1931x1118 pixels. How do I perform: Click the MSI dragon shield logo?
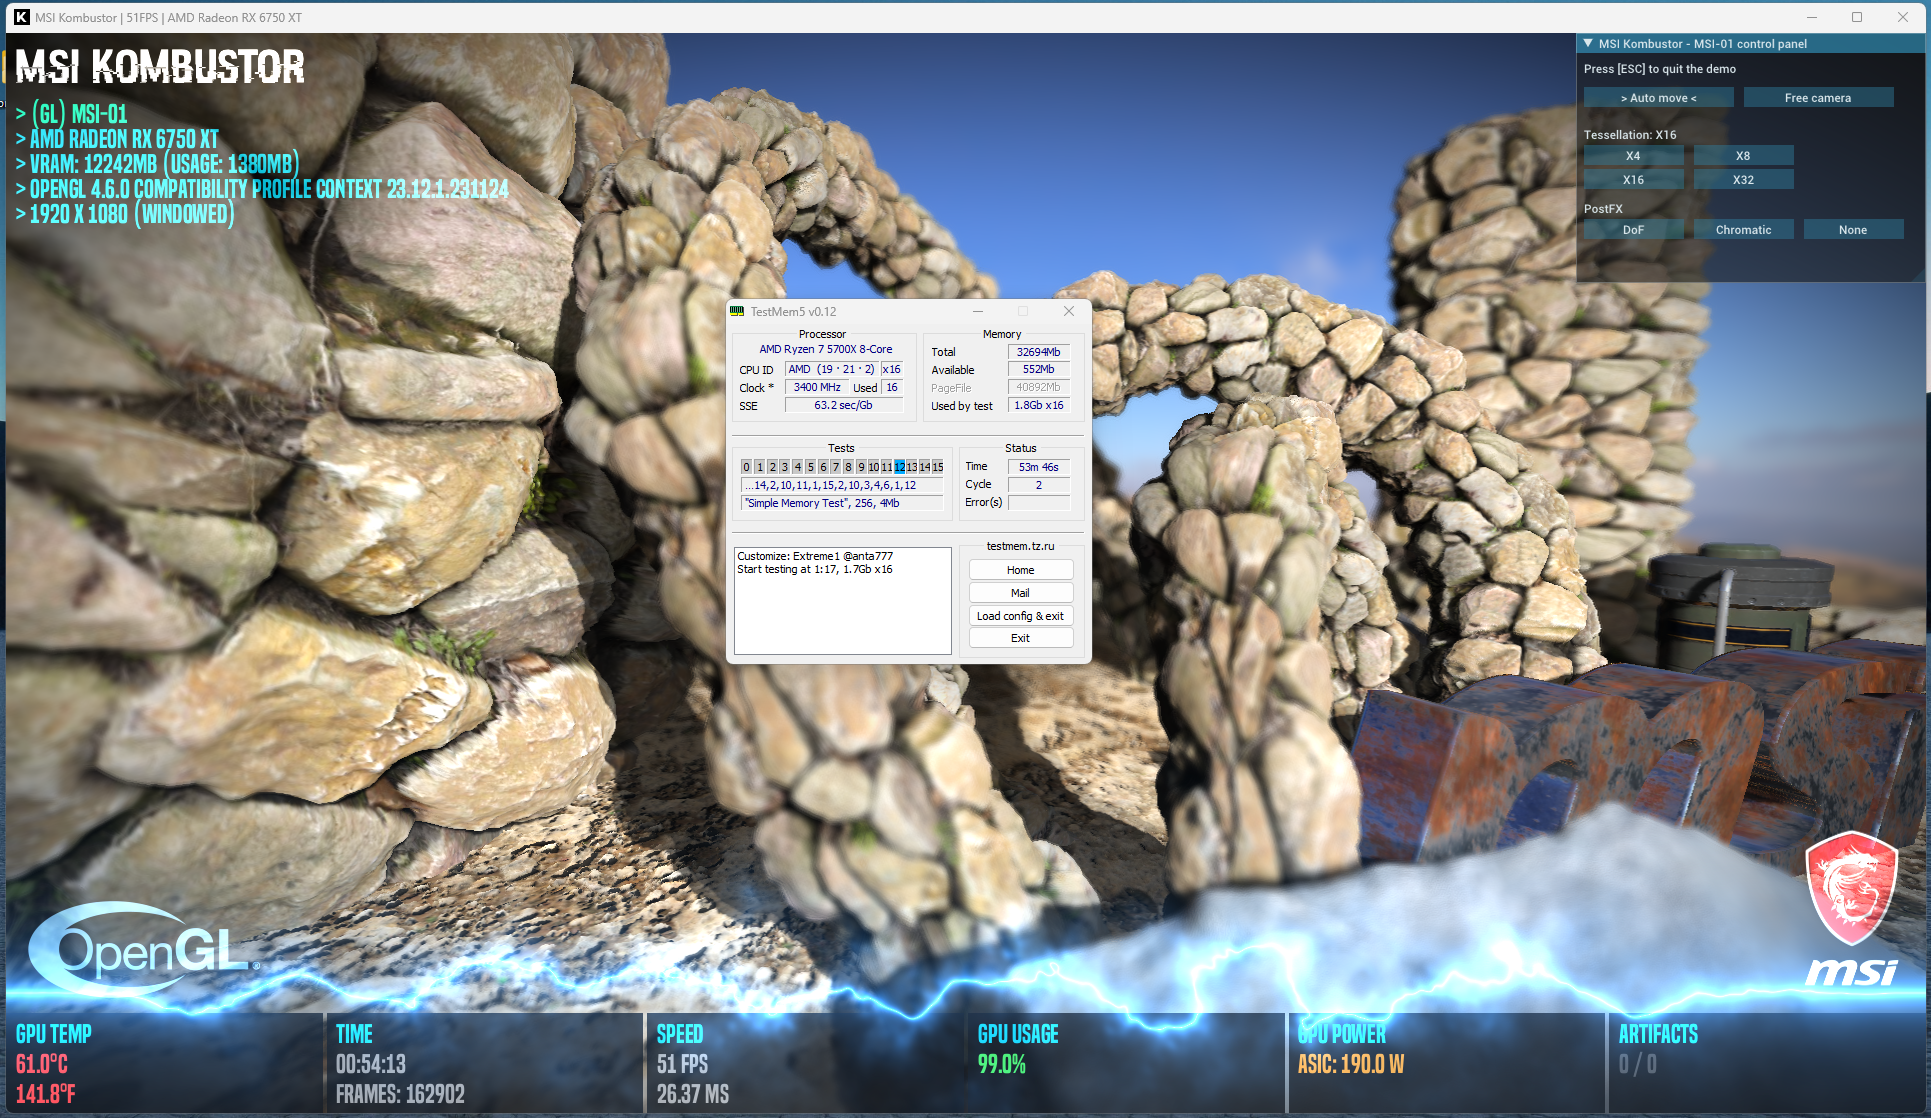pos(1852,888)
